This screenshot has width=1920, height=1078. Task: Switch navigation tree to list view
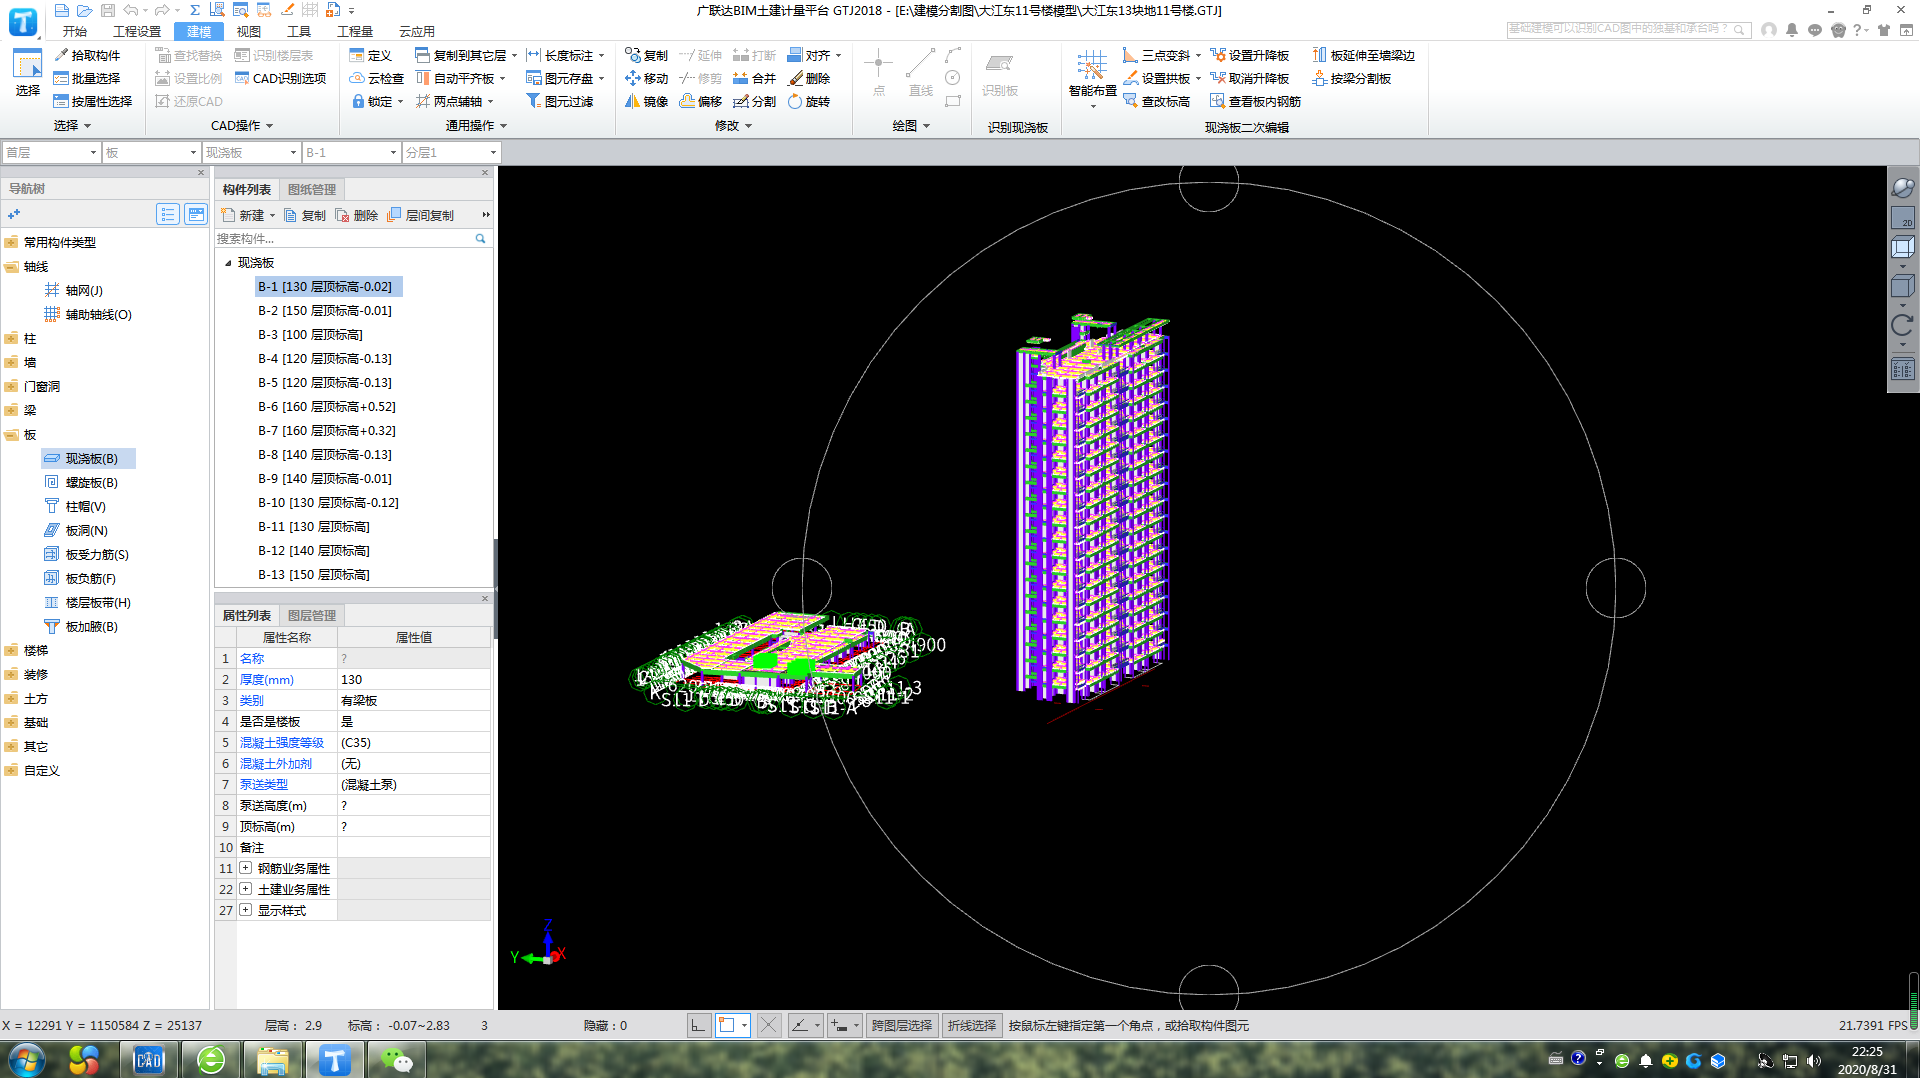click(x=167, y=214)
